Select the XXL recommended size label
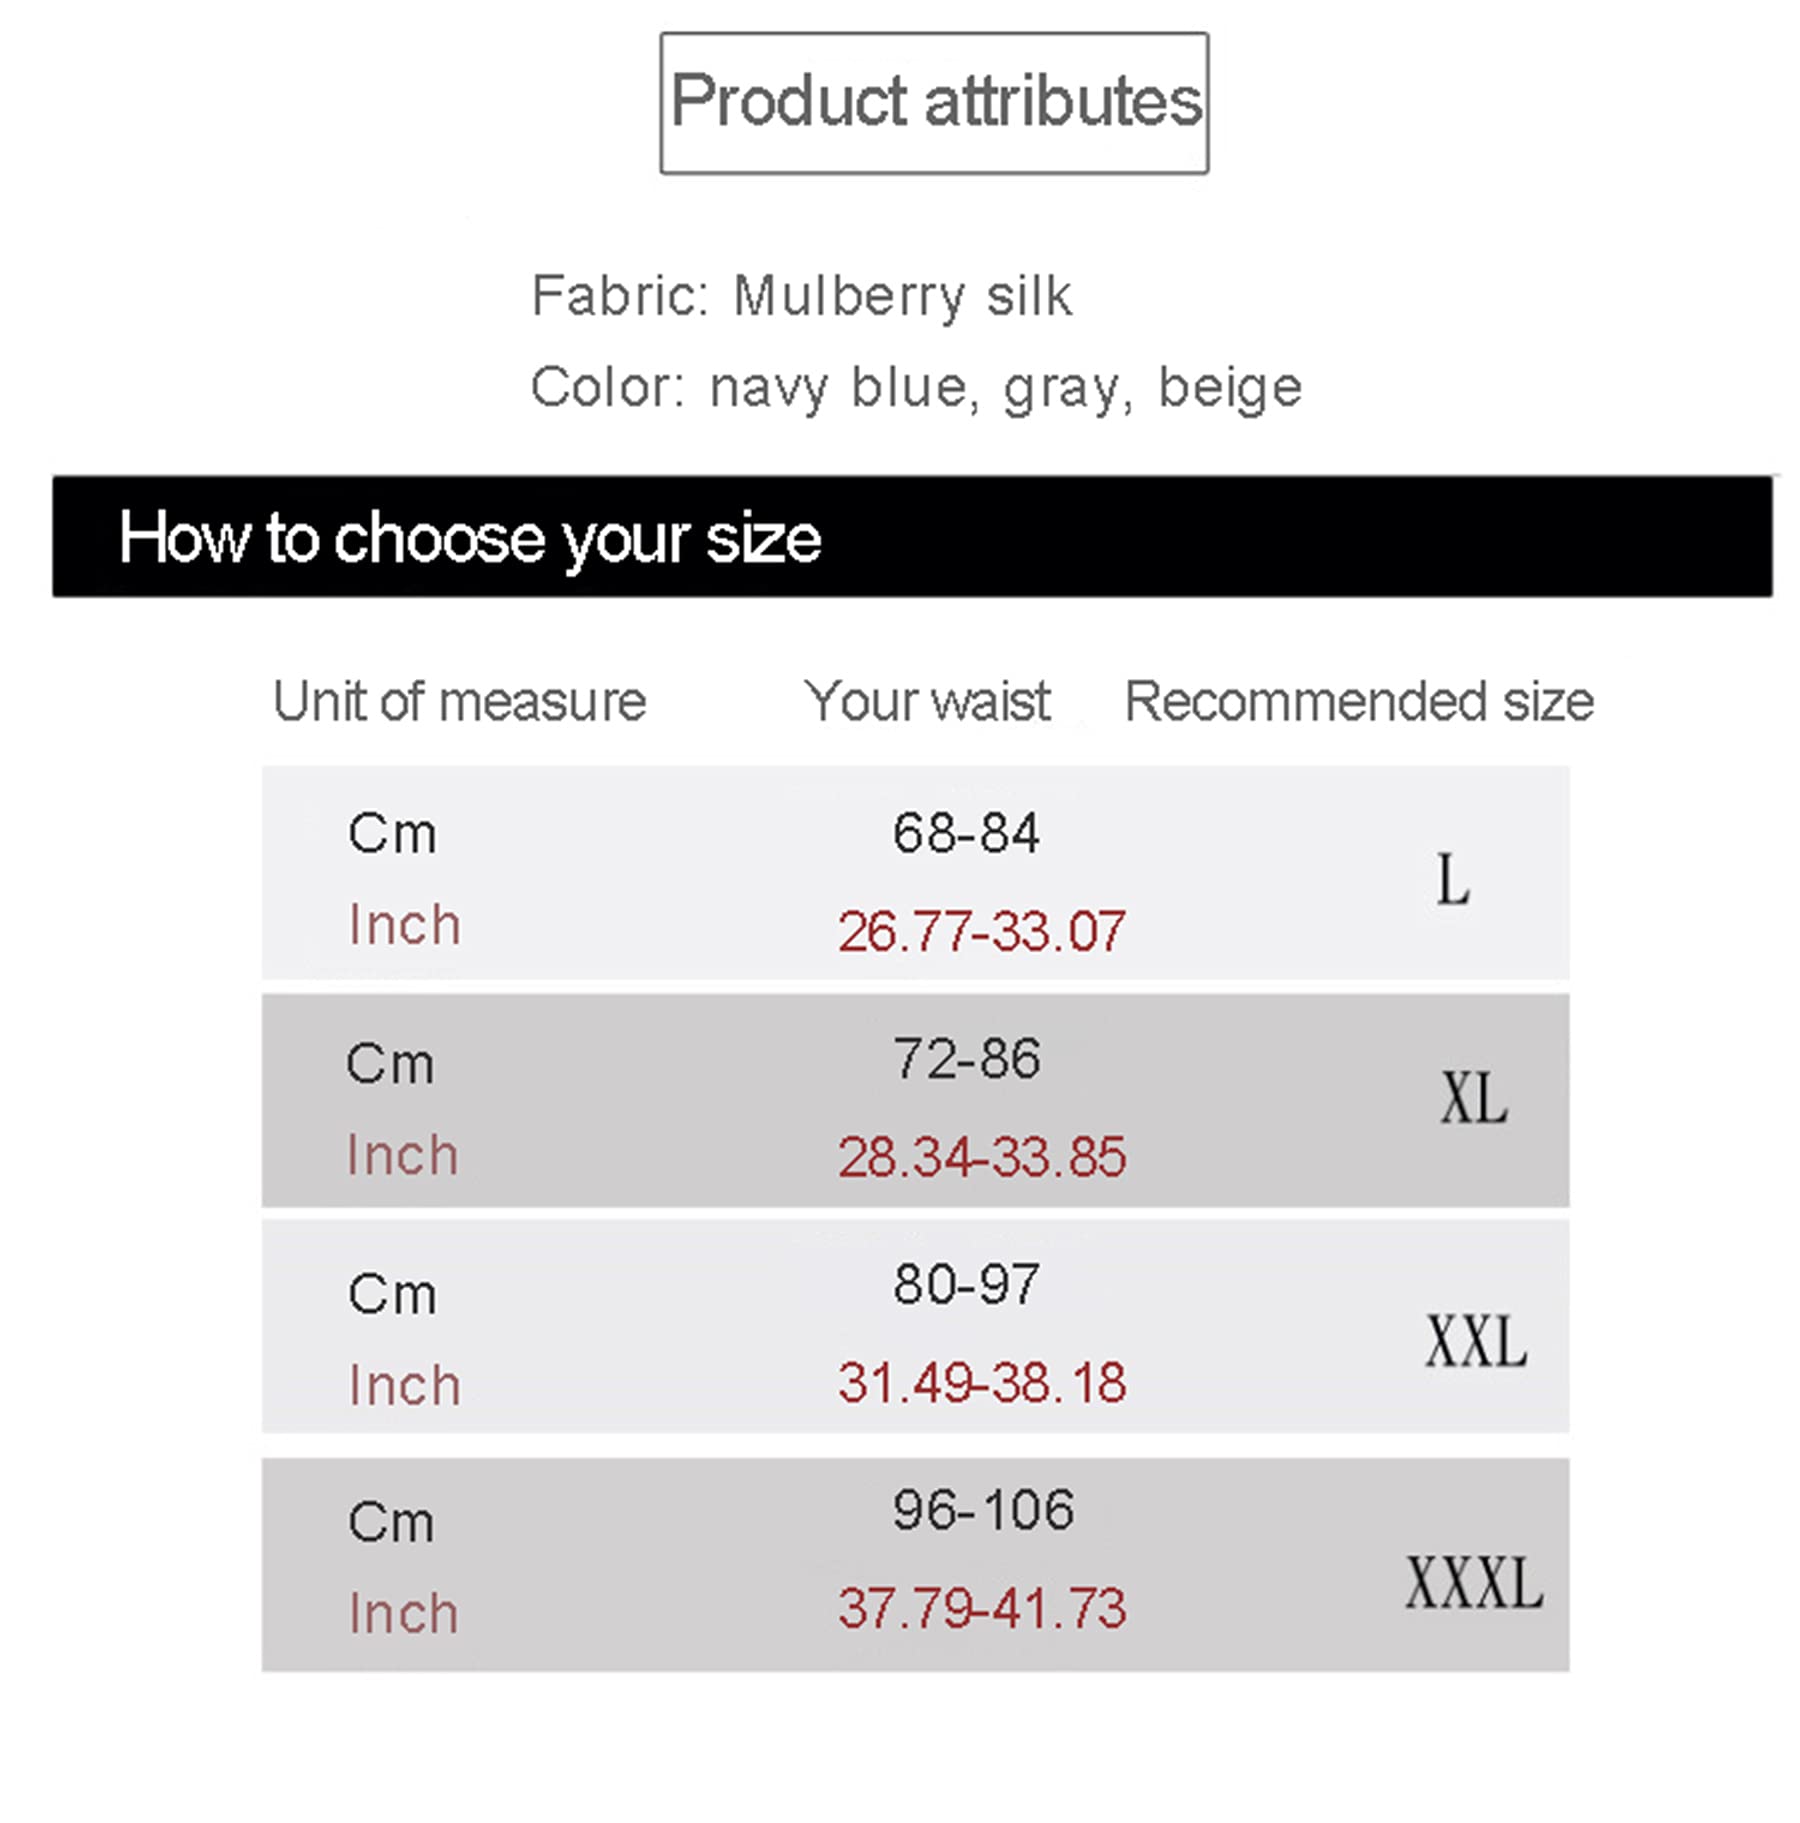The width and height of the screenshot is (1800, 1823). [x=1476, y=1341]
